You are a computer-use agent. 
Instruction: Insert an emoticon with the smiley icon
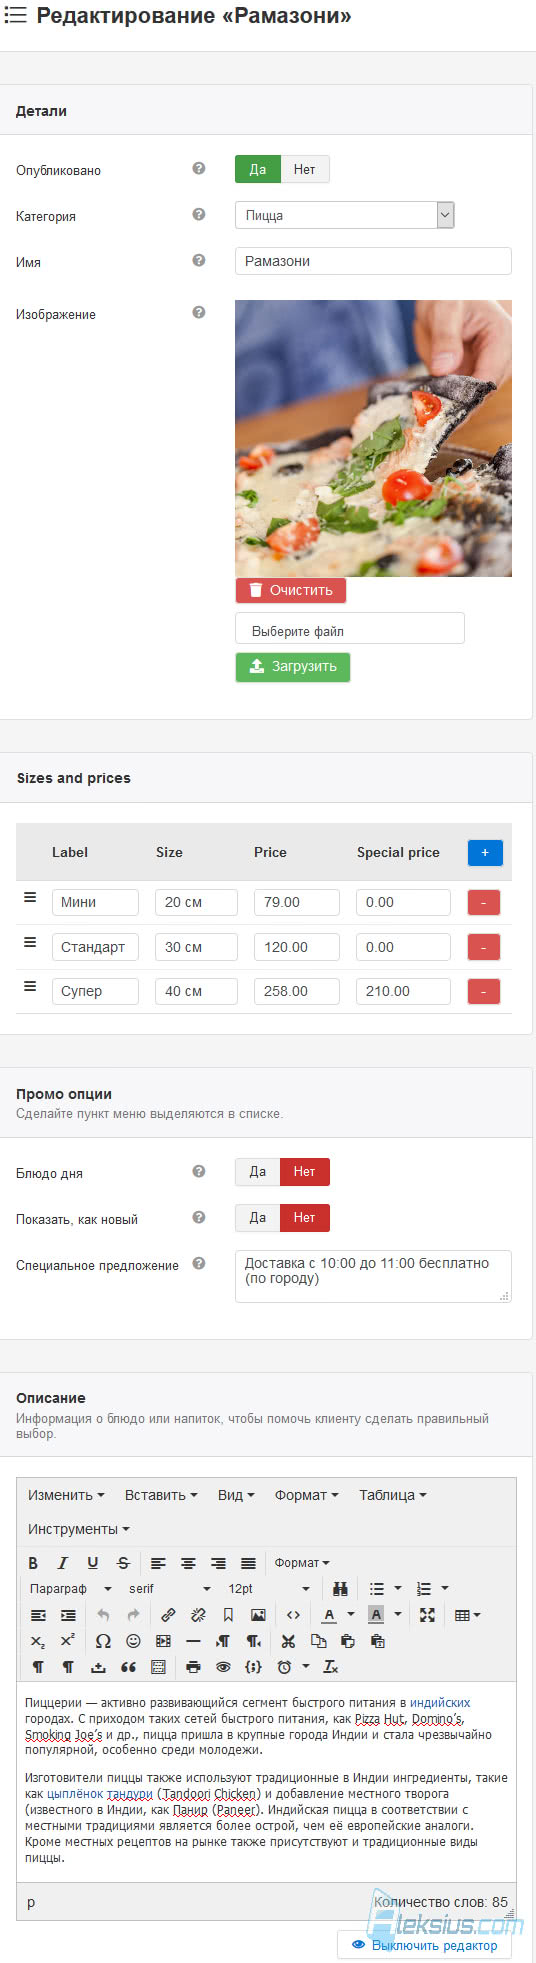133,1640
